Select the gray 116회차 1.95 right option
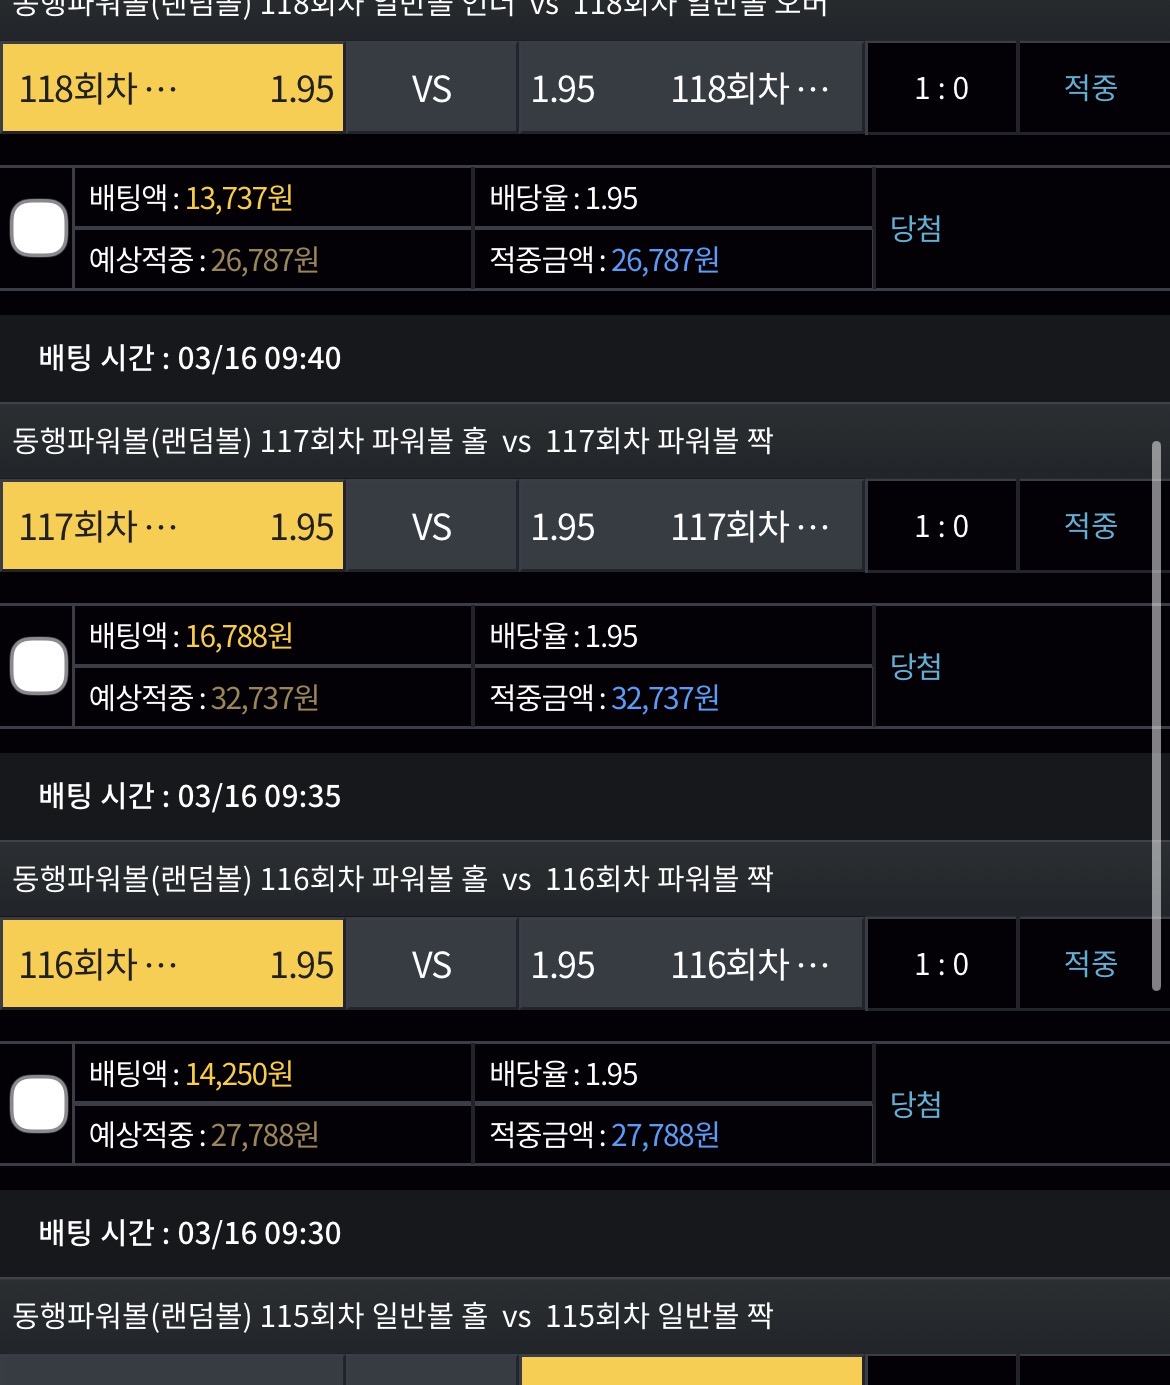 pos(690,965)
